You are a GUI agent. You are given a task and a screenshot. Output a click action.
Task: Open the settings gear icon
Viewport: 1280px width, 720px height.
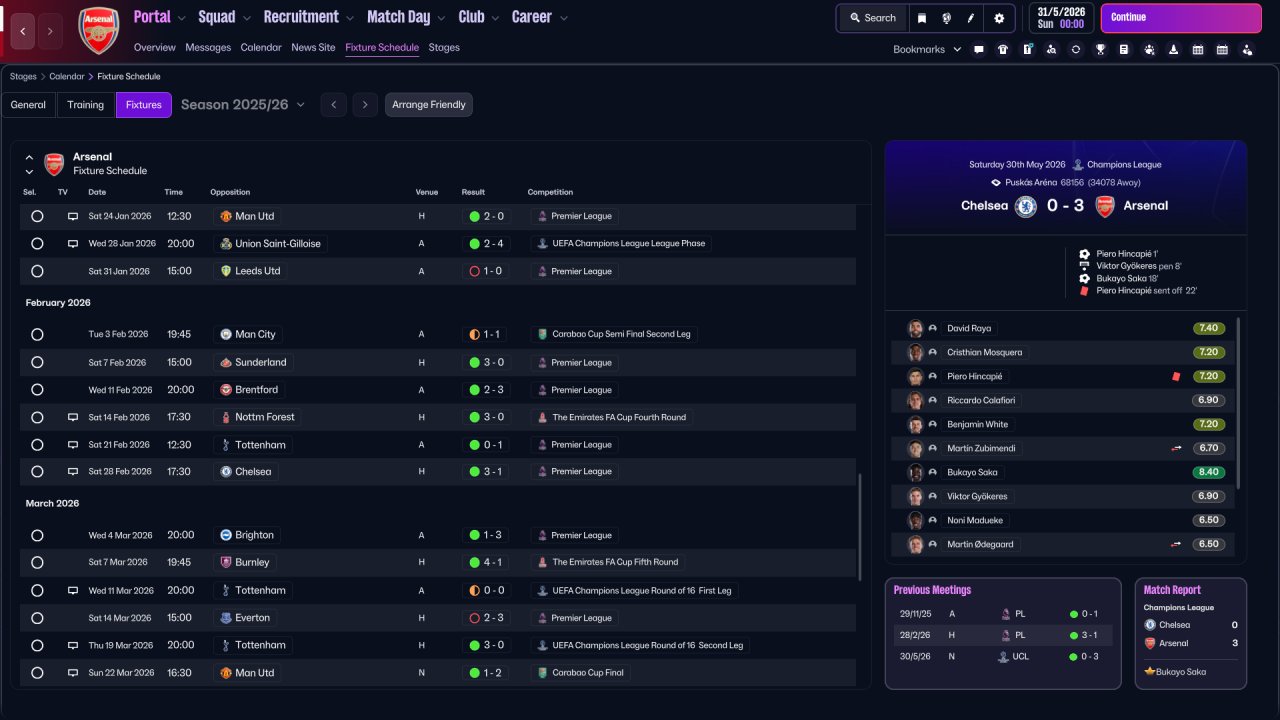(x=999, y=18)
